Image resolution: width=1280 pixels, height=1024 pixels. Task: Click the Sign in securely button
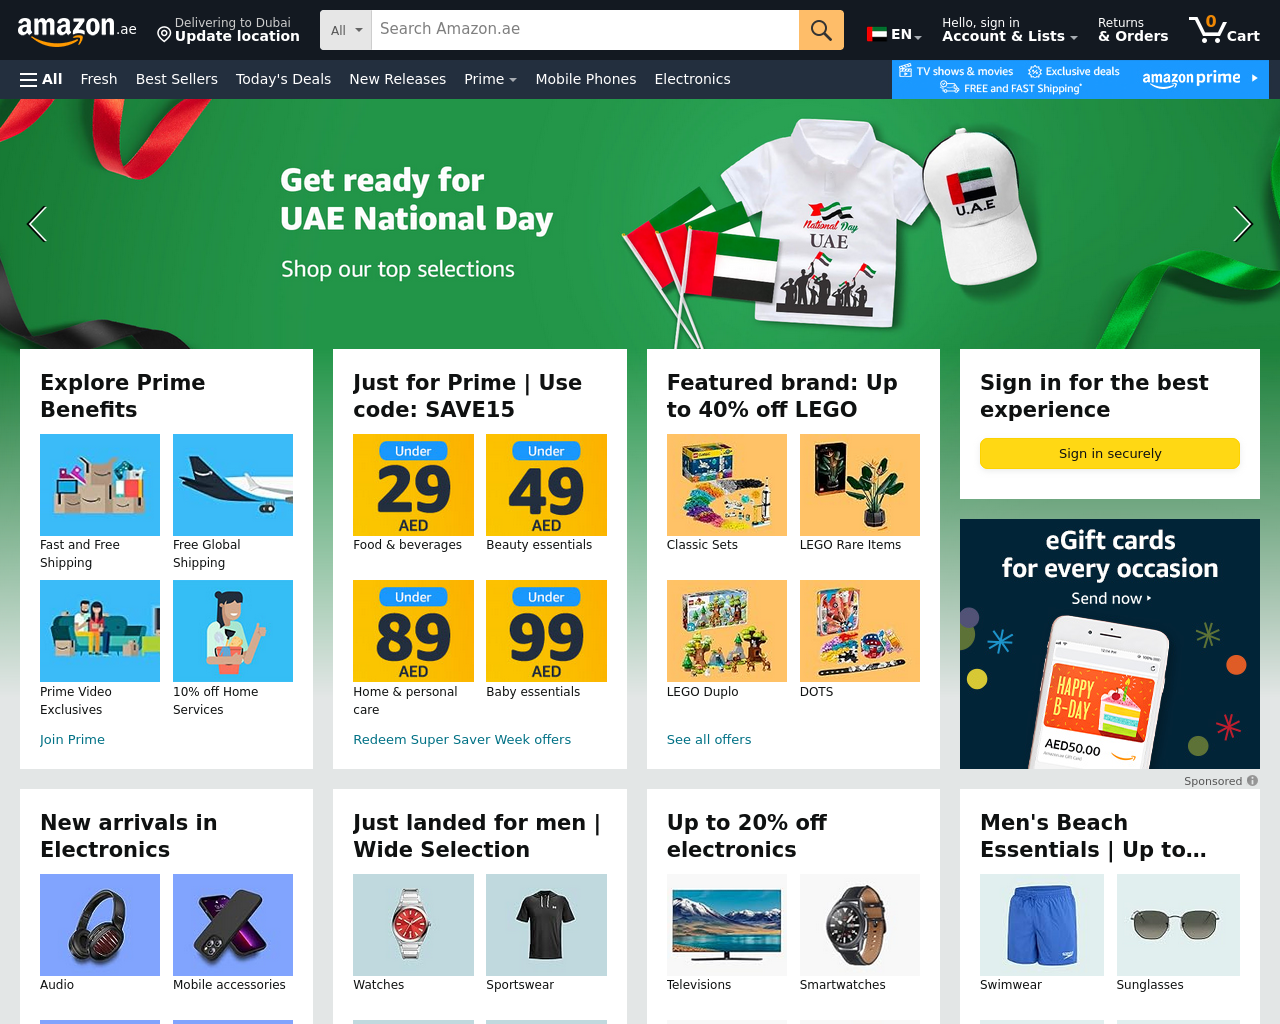click(1110, 453)
